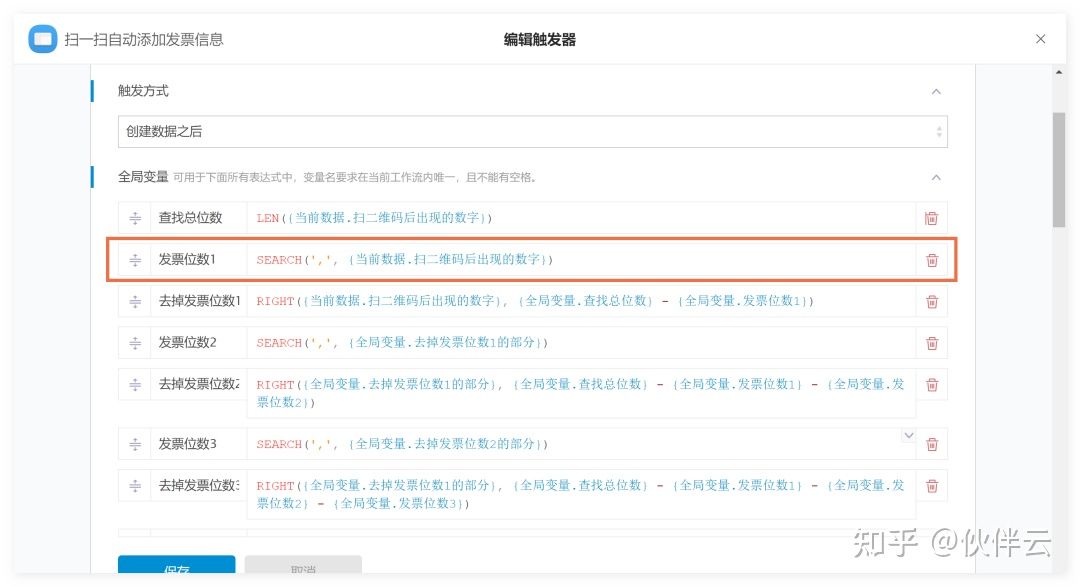Click drag handle of 发票位数2 row
The image size is (1080, 587).
[x=135, y=342]
